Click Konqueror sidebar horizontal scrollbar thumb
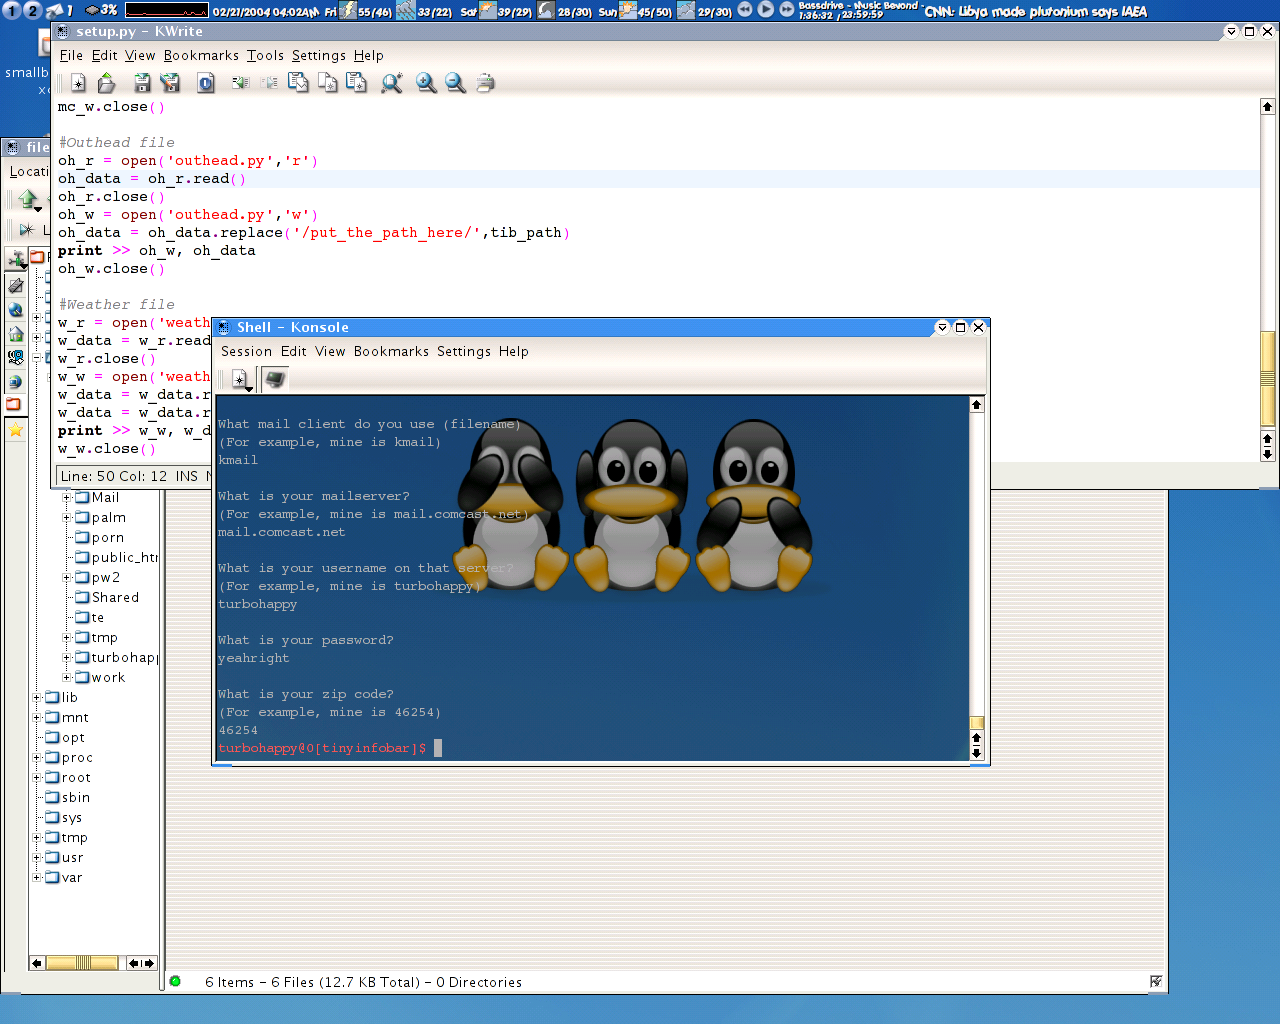The width and height of the screenshot is (1280, 1024). 82,963
